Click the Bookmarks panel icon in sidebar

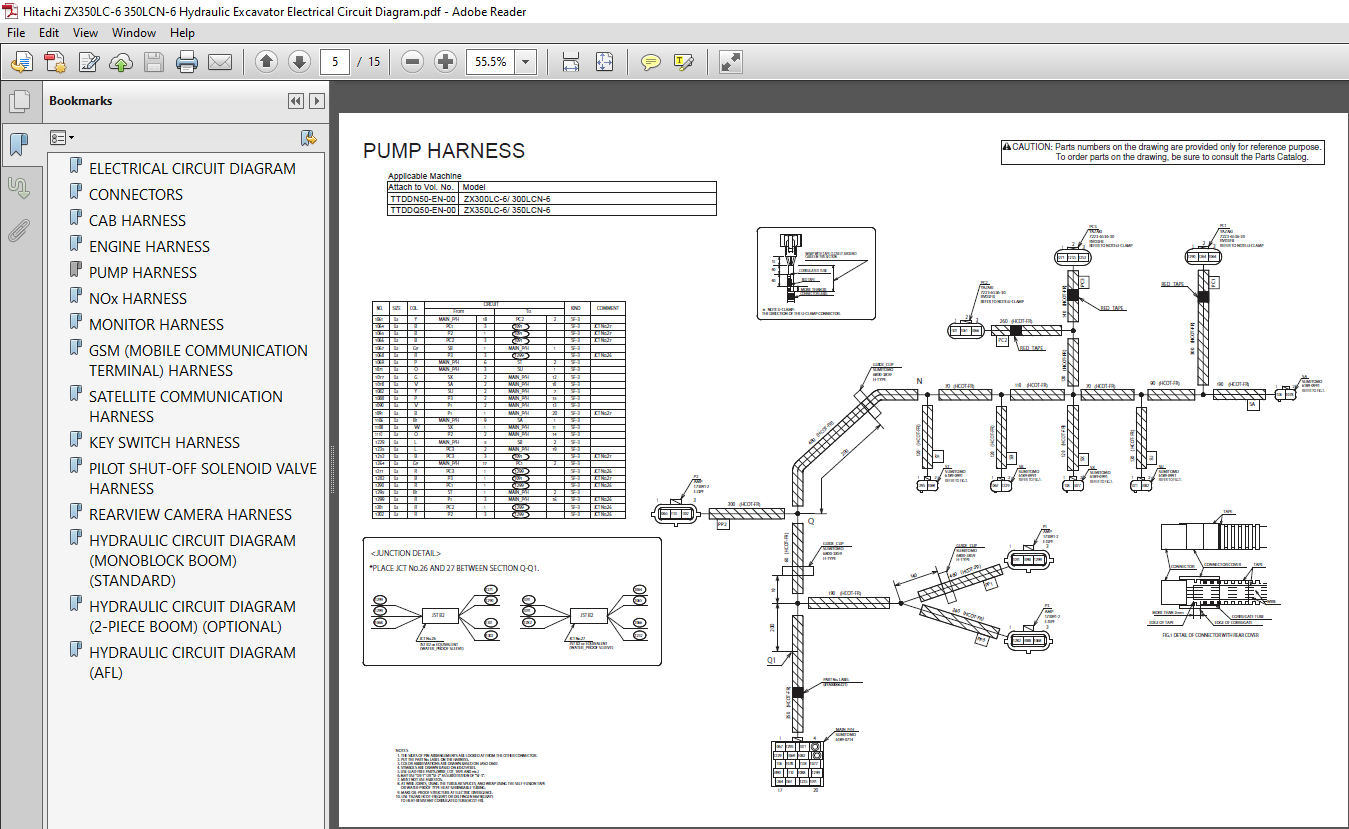pyautogui.click(x=18, y=144)
